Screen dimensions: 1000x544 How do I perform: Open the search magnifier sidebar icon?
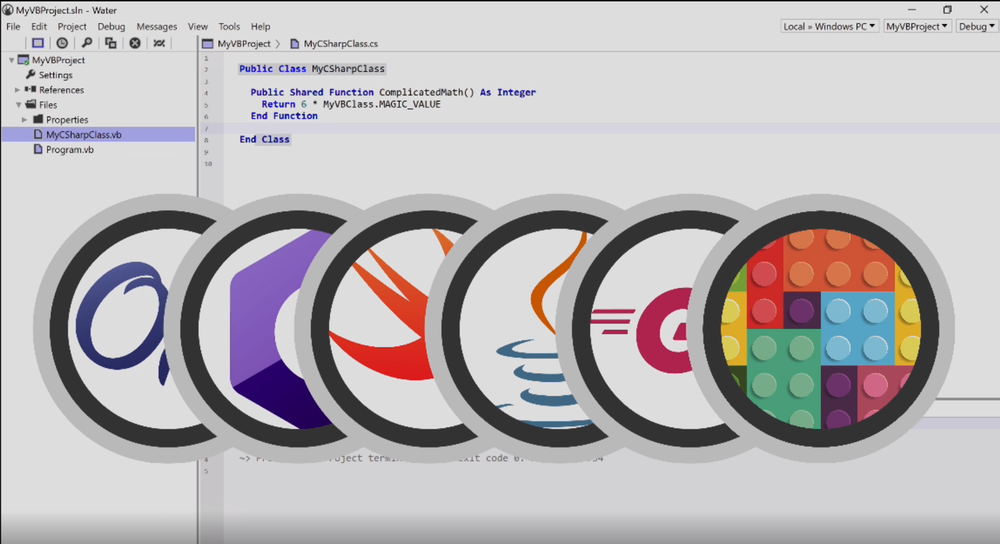point(86,43)
